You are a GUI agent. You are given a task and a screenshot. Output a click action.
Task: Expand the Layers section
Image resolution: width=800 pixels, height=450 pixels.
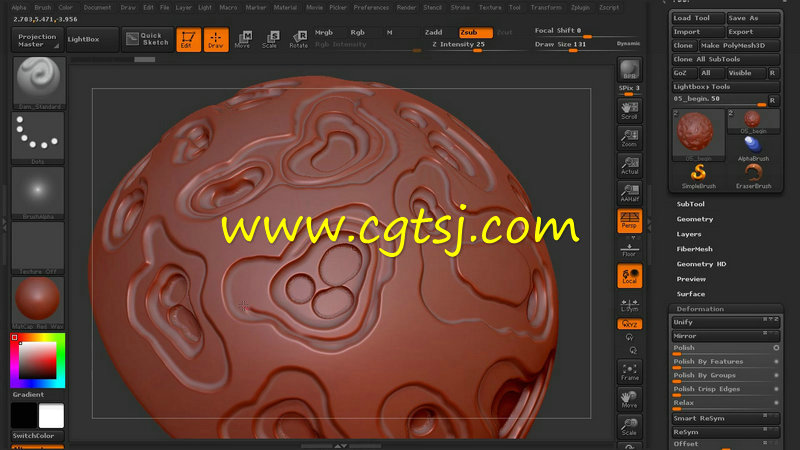pyautogui.click(x=689, y=234)
